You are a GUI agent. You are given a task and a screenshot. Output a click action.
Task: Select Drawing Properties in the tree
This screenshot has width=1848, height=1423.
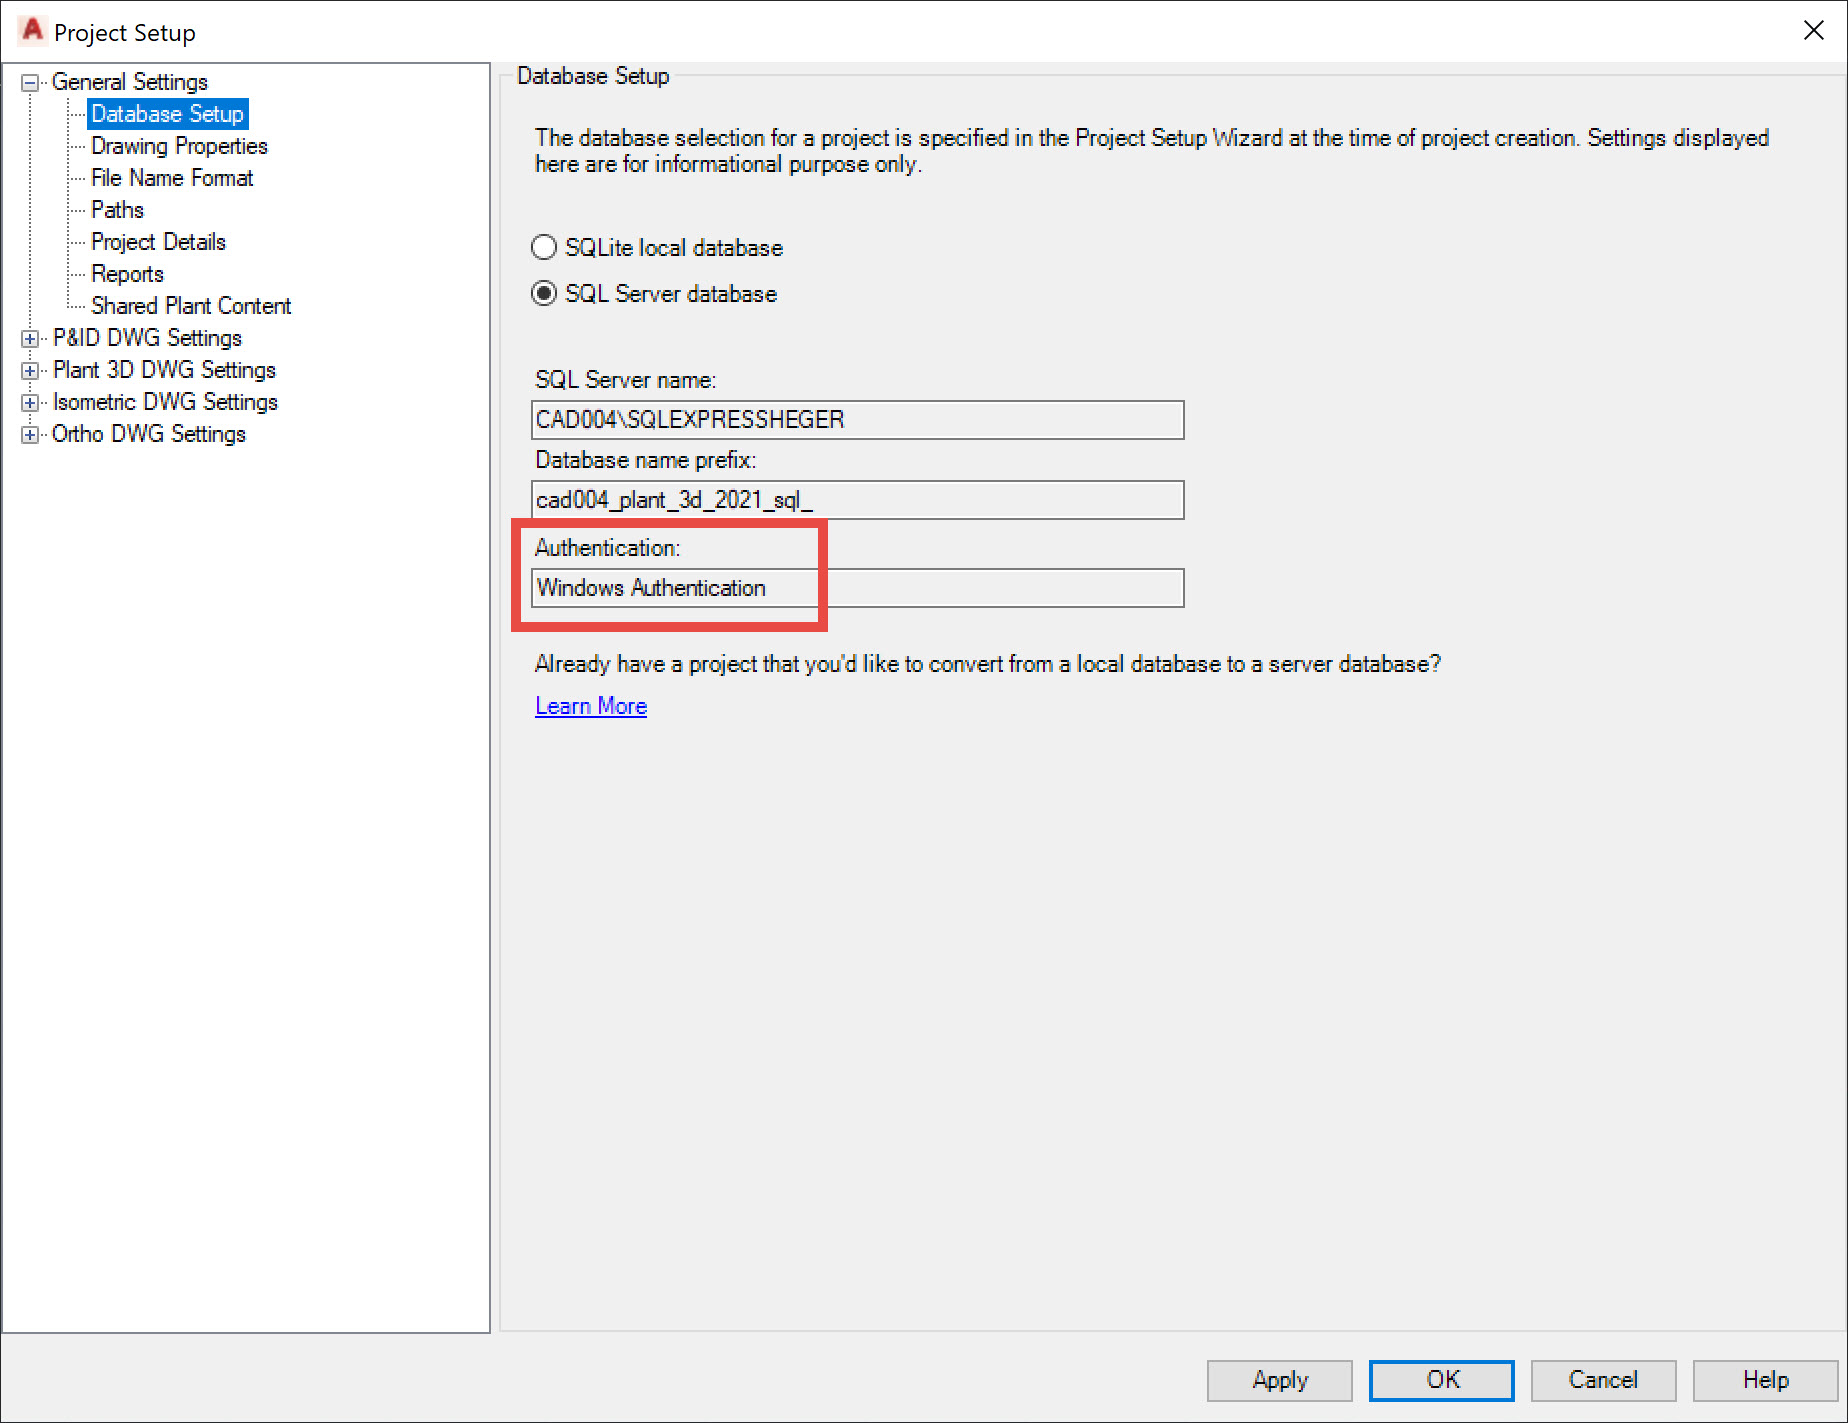(178, 145)
